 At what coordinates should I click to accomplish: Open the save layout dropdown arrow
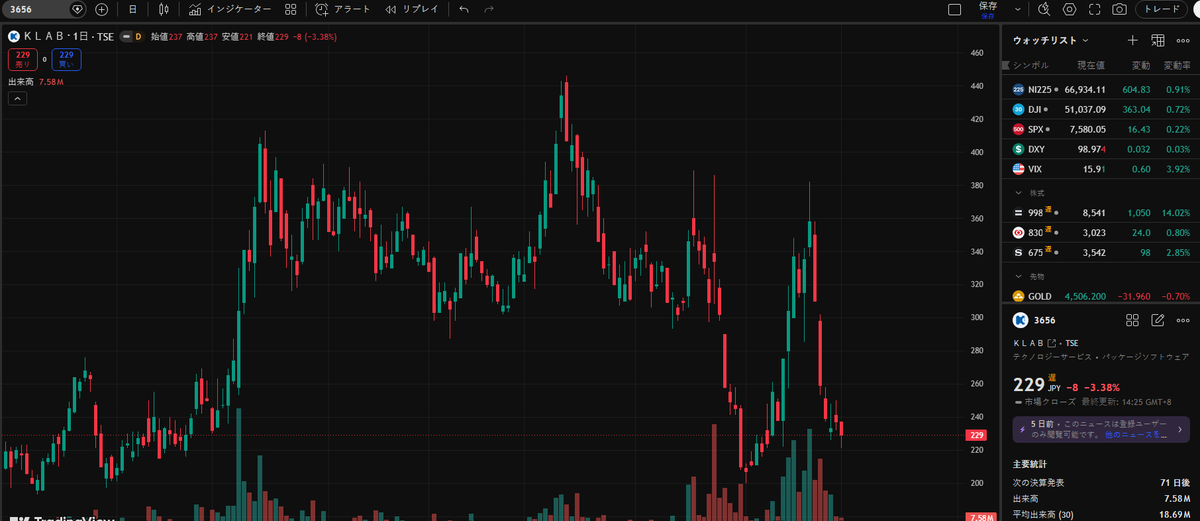point(1016,9)
